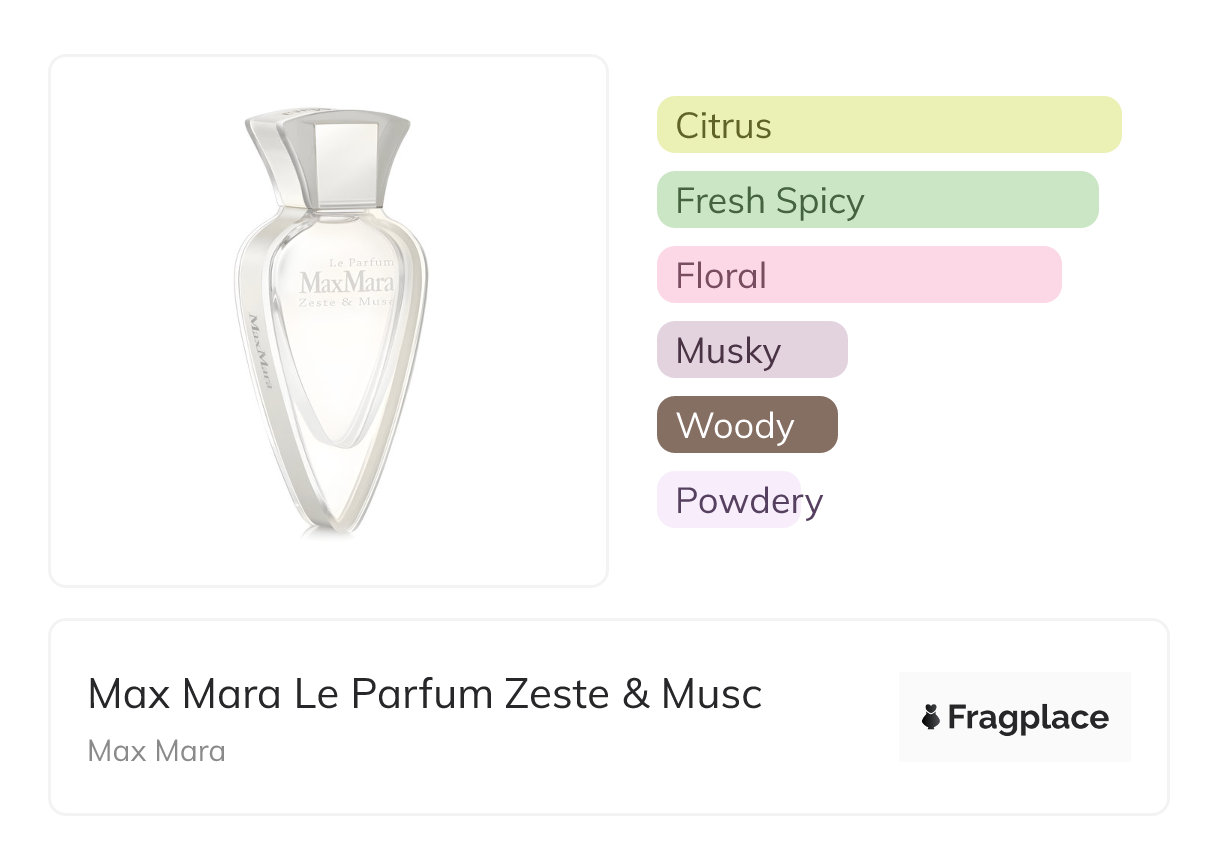Click the MaxMara label on bottle front
The width and height of the screenshot is (1218, 864).
tap(346, 282)
